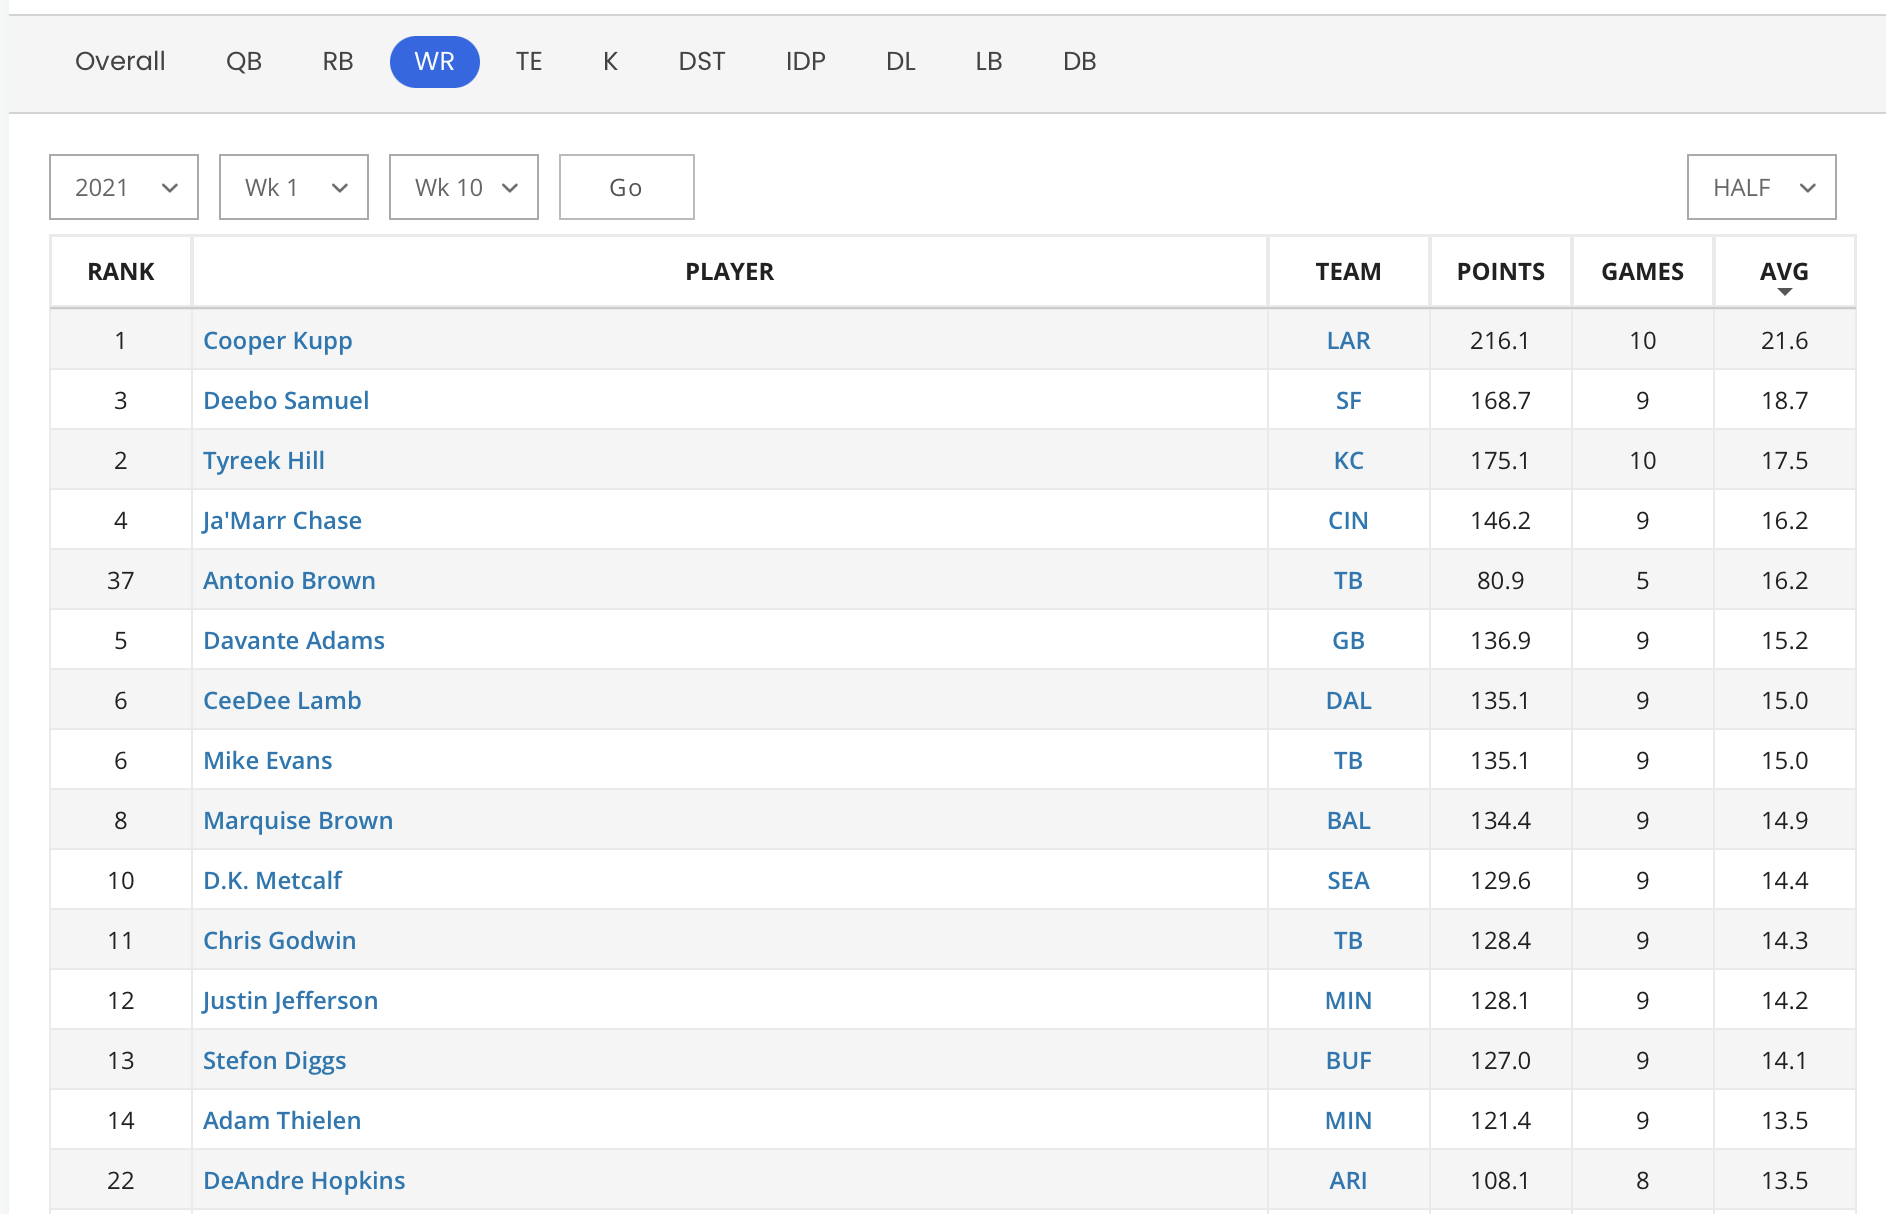The width and height of the screenshot is (1886, 1214).
Task: Sort by the RANK column header
Action: (121, 272)
